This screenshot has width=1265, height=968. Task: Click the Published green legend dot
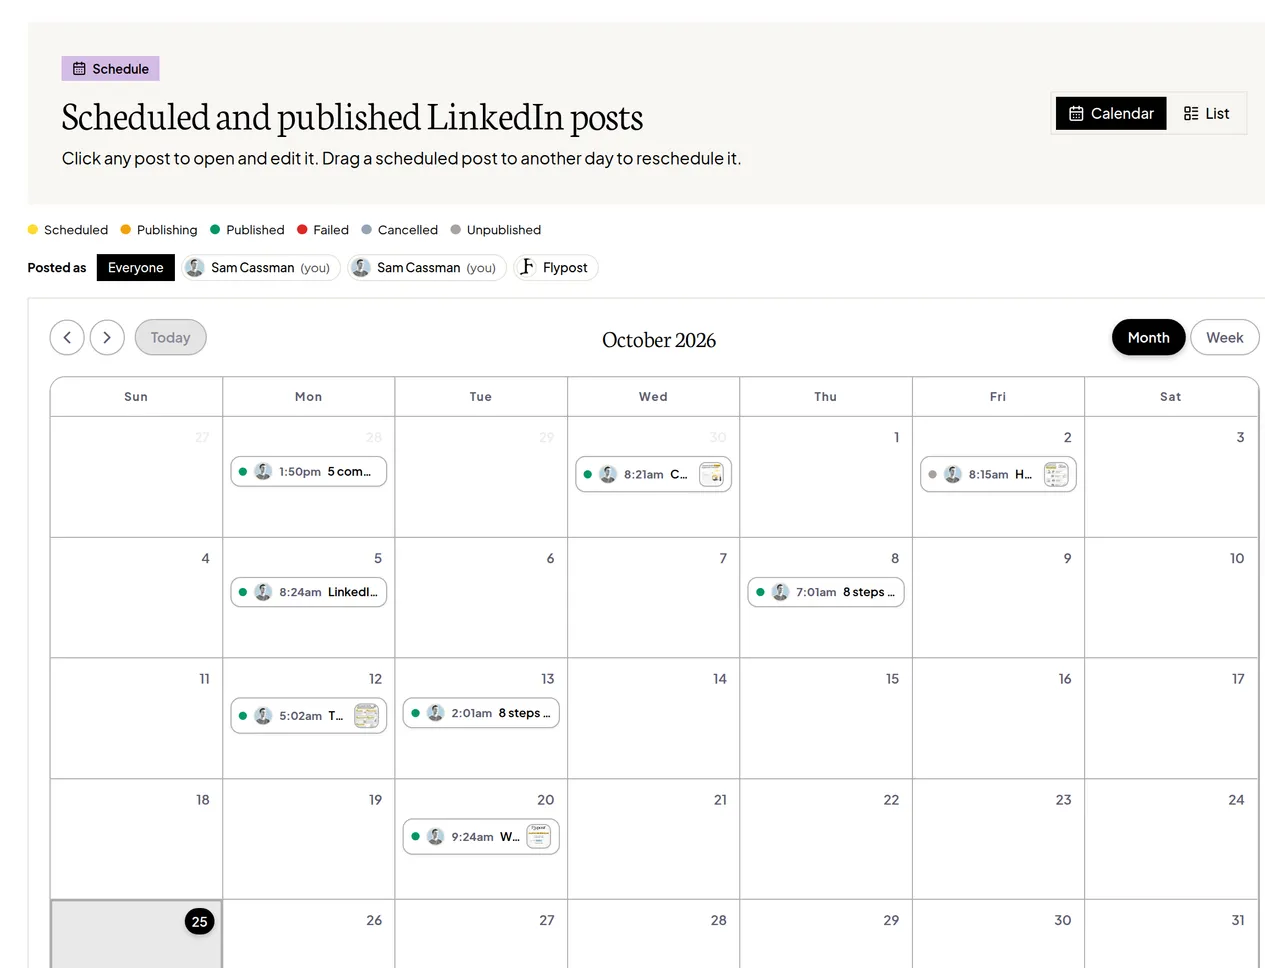click(215, 230)
